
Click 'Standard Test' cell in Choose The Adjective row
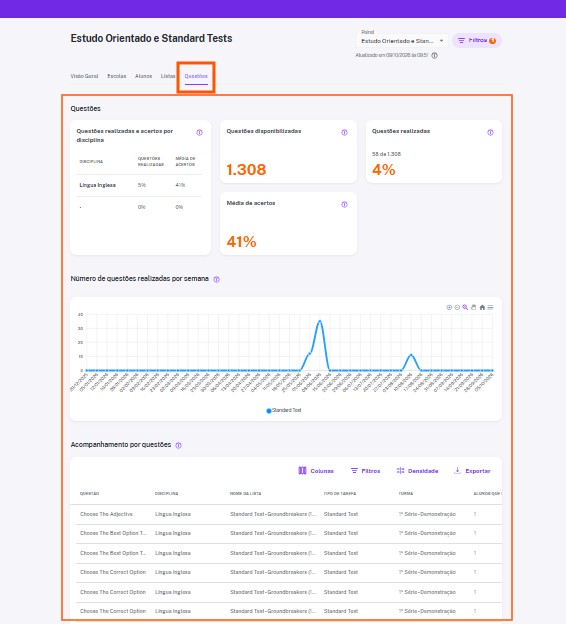(x=341, y=514)
